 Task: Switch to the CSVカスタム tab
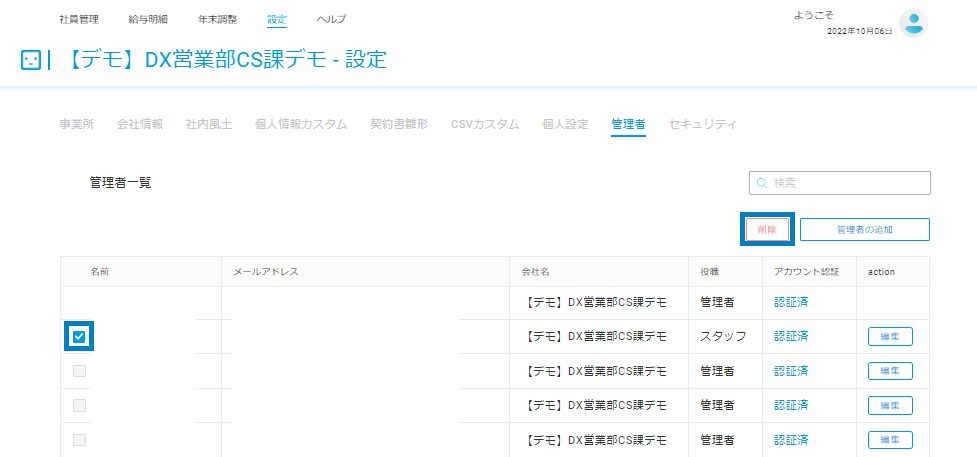click(485, 124)
